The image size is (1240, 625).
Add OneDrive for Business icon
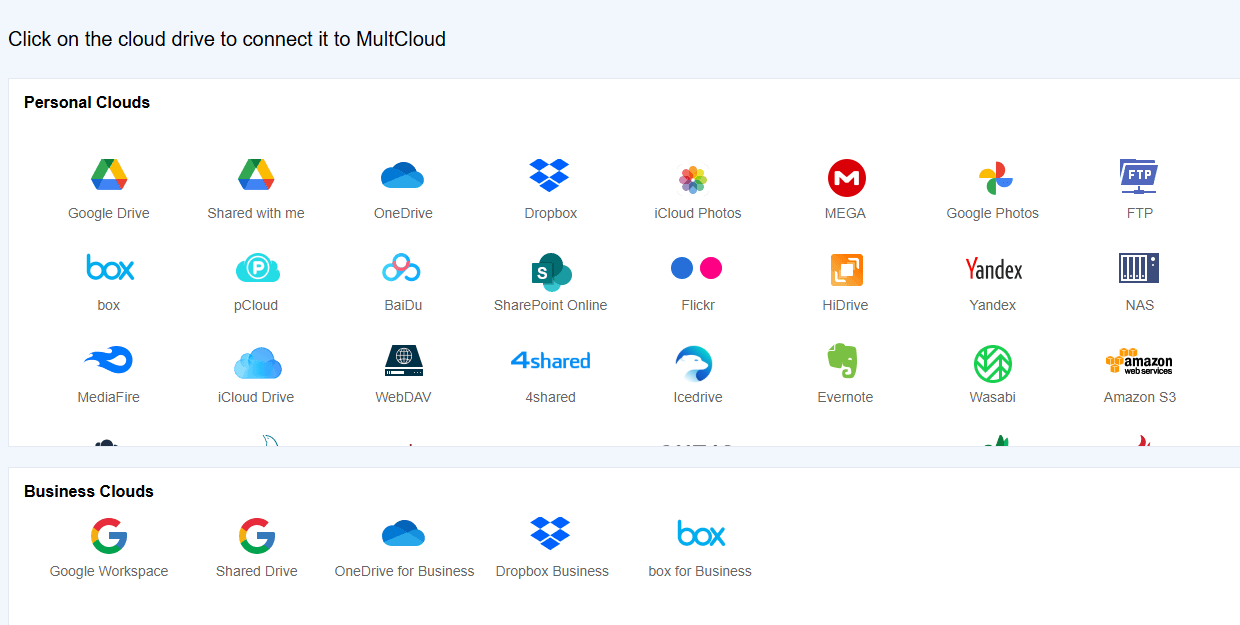click(x=404, y=534)
